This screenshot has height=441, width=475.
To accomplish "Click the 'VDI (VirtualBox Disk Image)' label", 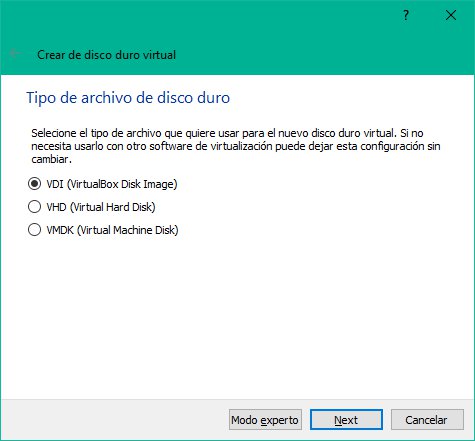I will (112, 184).
